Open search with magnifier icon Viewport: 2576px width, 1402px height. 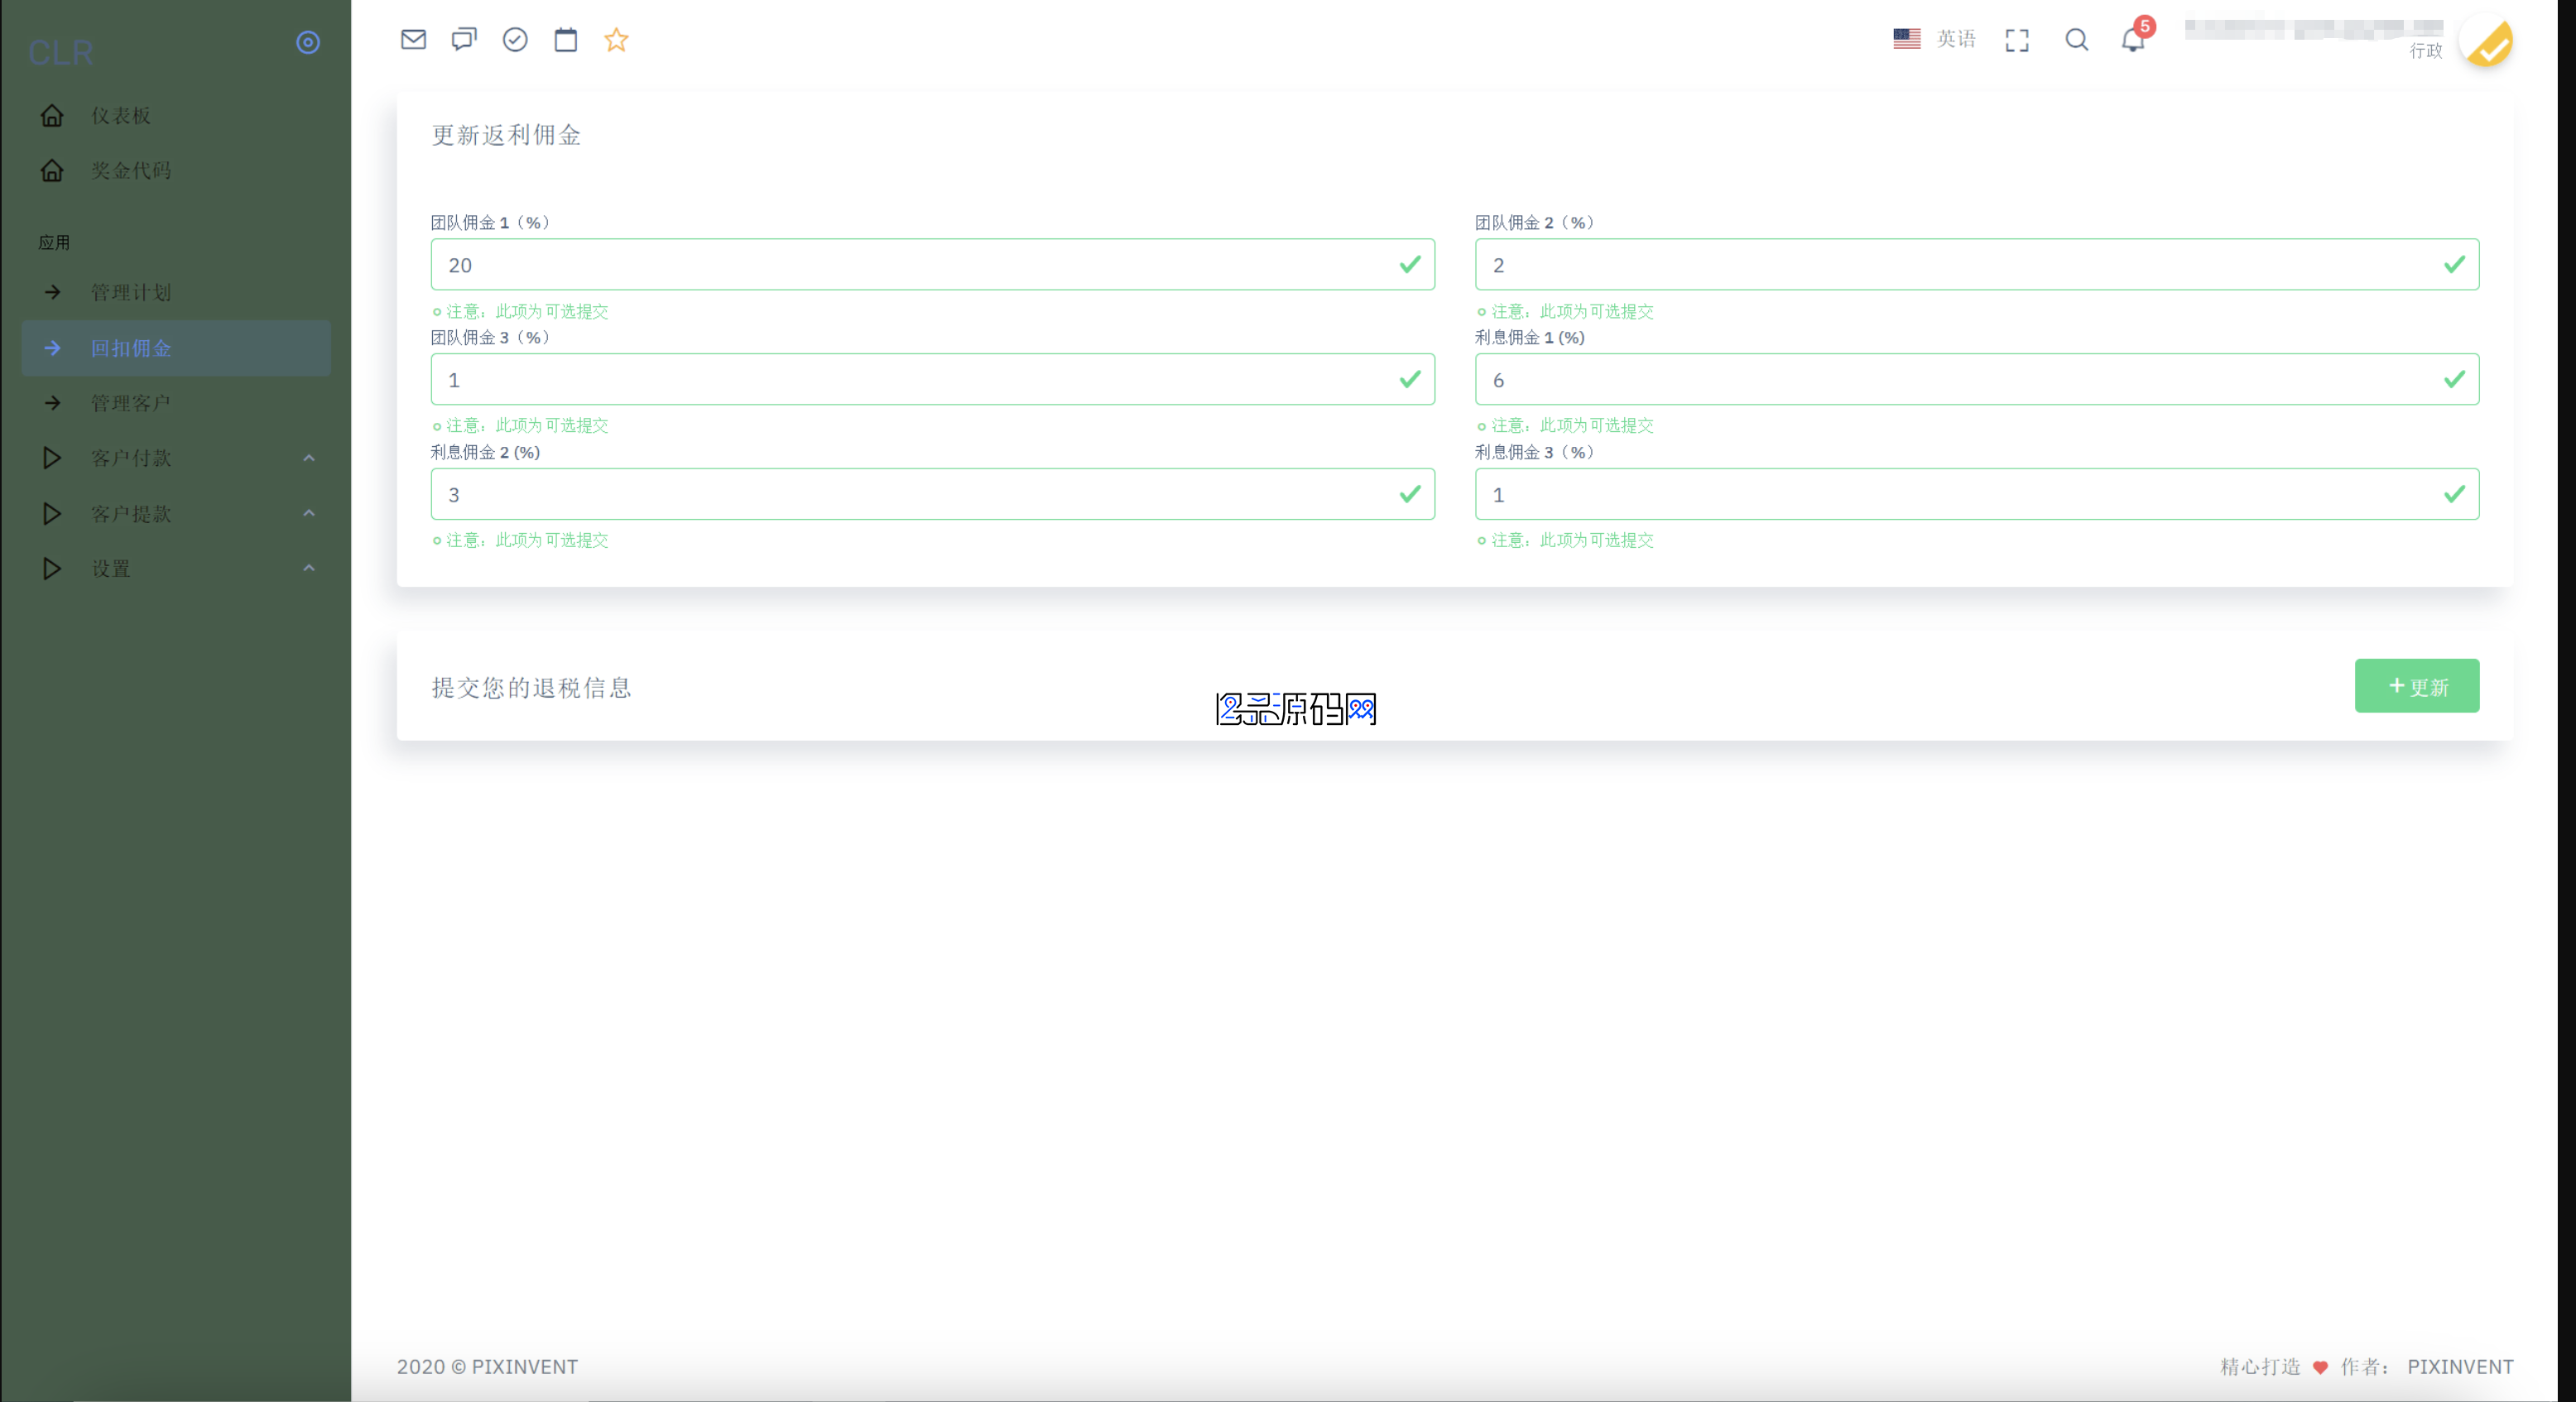point(2076,40)
